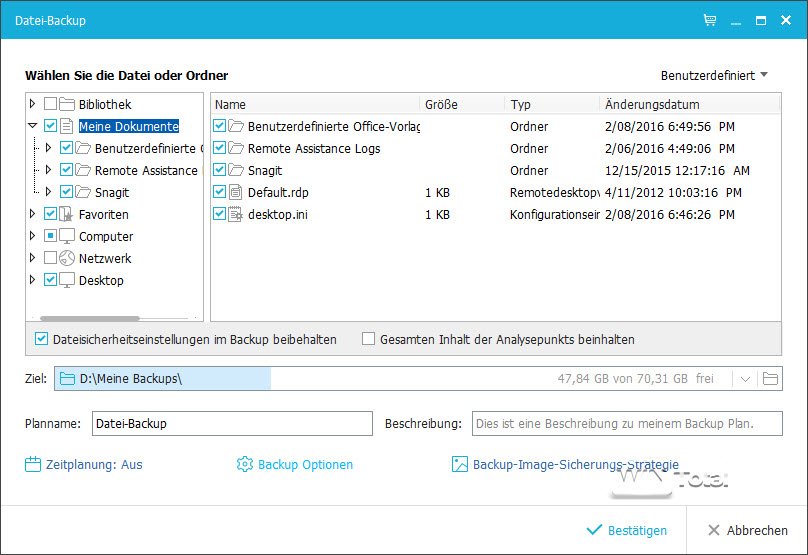Expand the Benutzerdefinierte subfolder in tree

click(48, 147)
